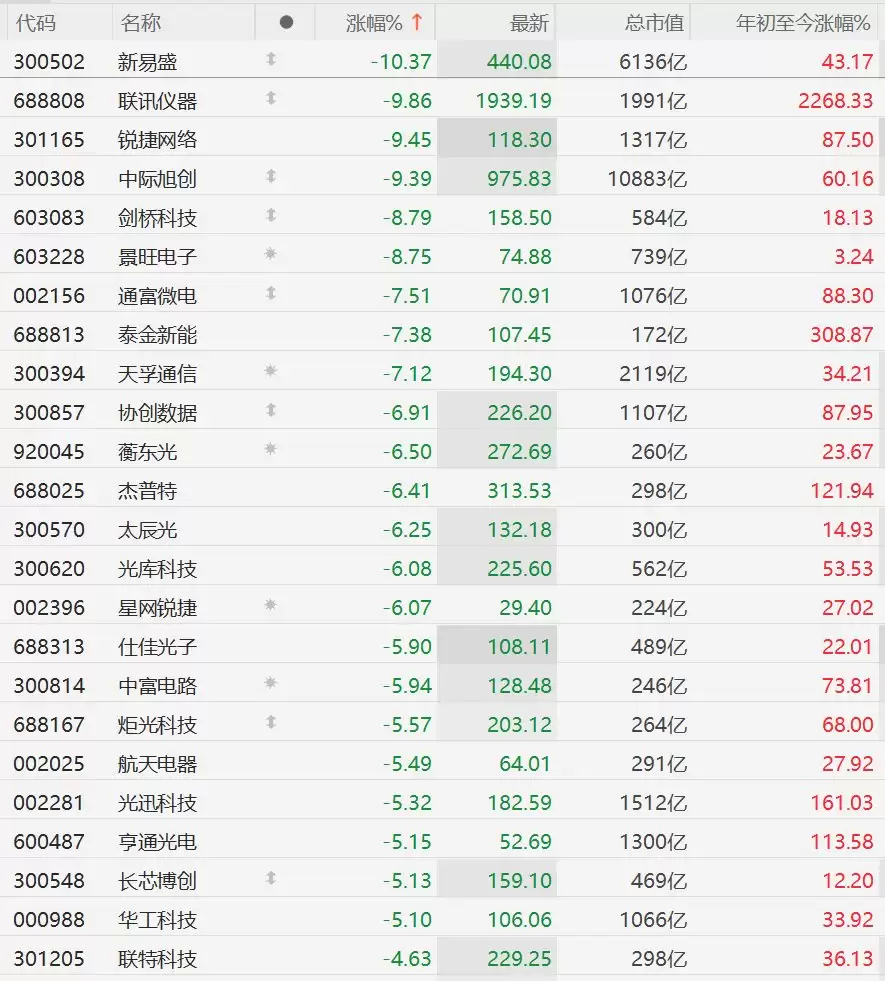Click the star icon in 天孚通信 row
This screenshot has height=981, width=885.
point(270,371)
